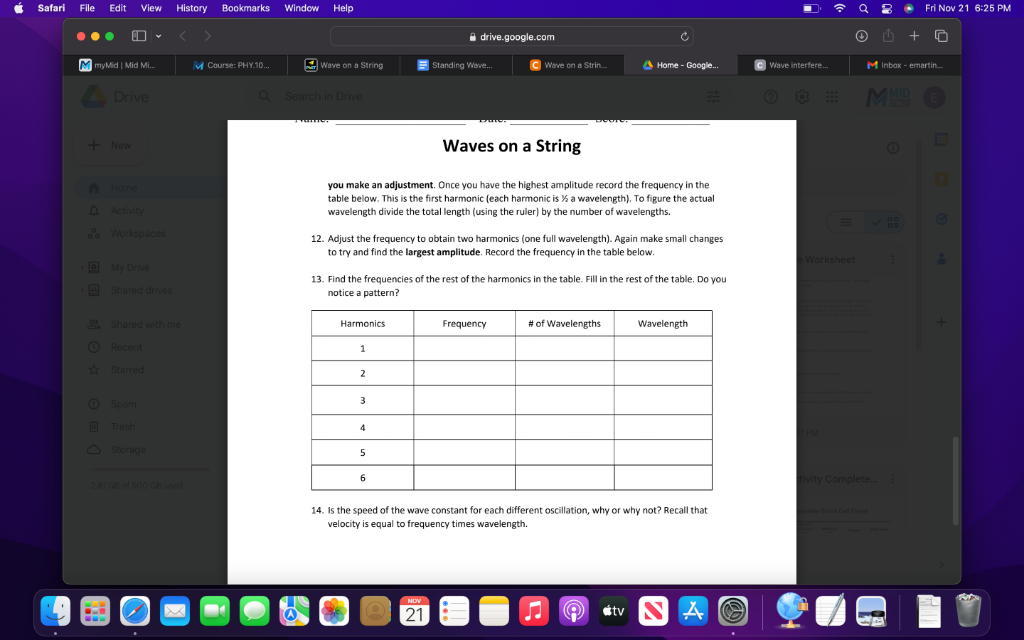Image resolution: width=1024 pixels, height=640 pixels.
Task: Open the App Store from the Dock
Action: pos(693,612)
